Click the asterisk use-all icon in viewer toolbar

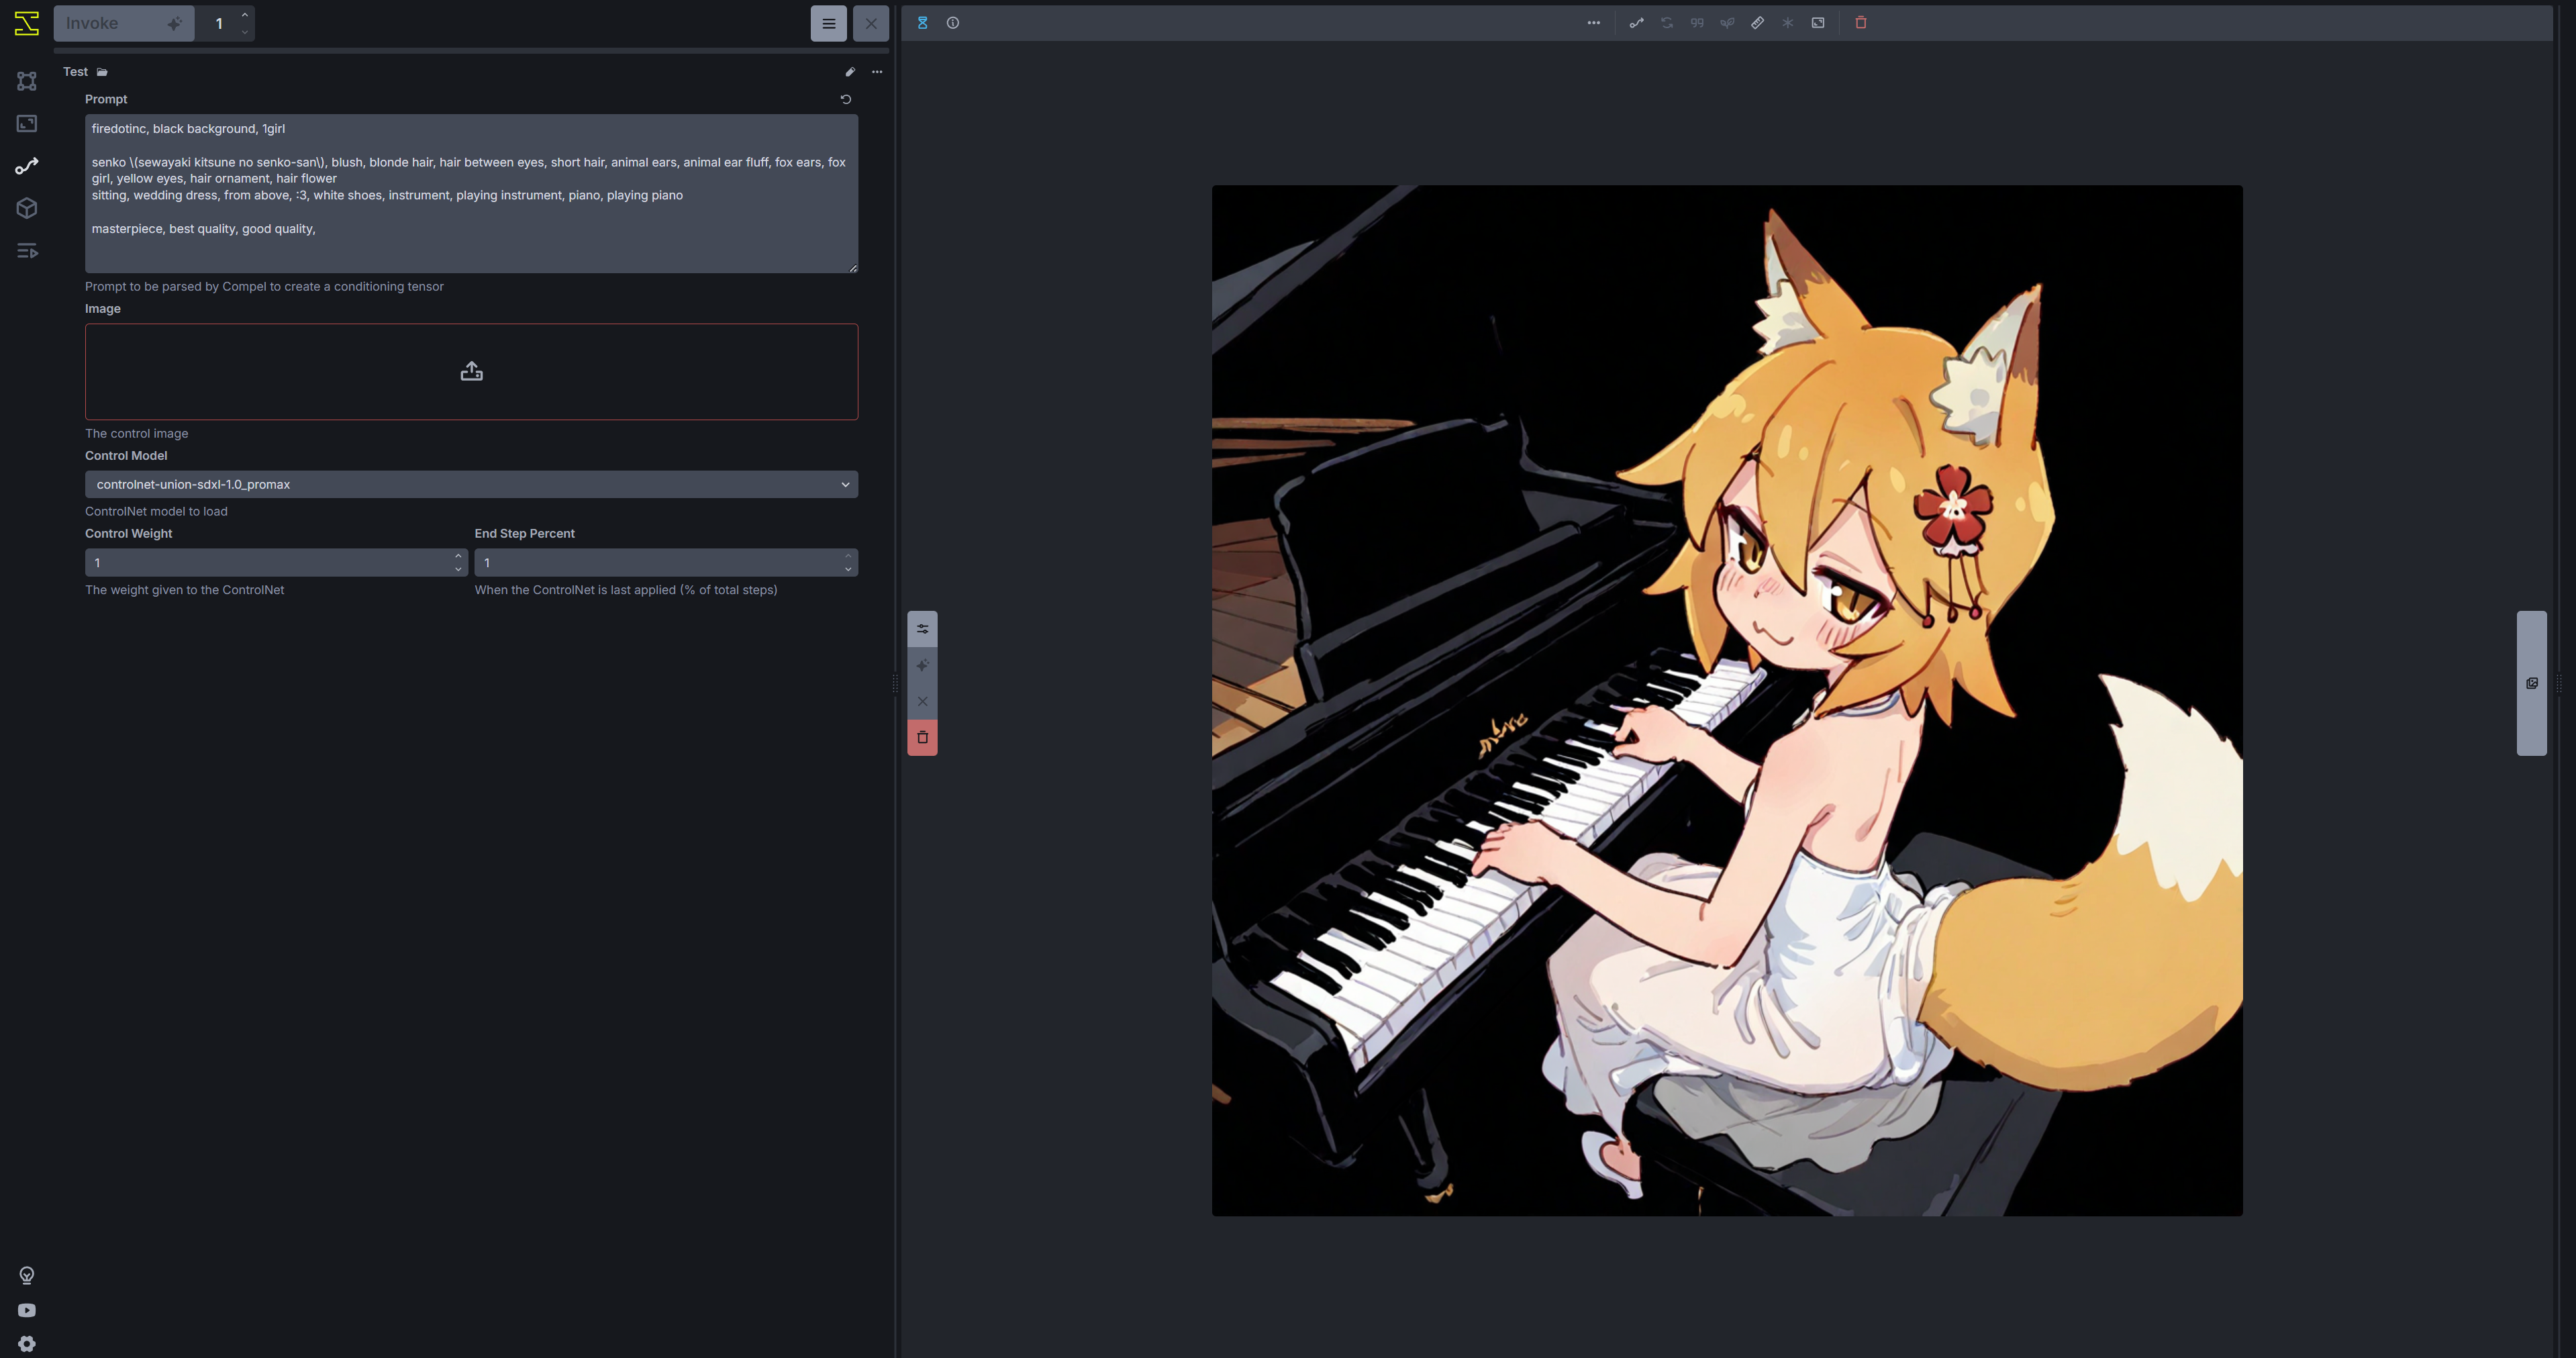(x=1788, y=23)
